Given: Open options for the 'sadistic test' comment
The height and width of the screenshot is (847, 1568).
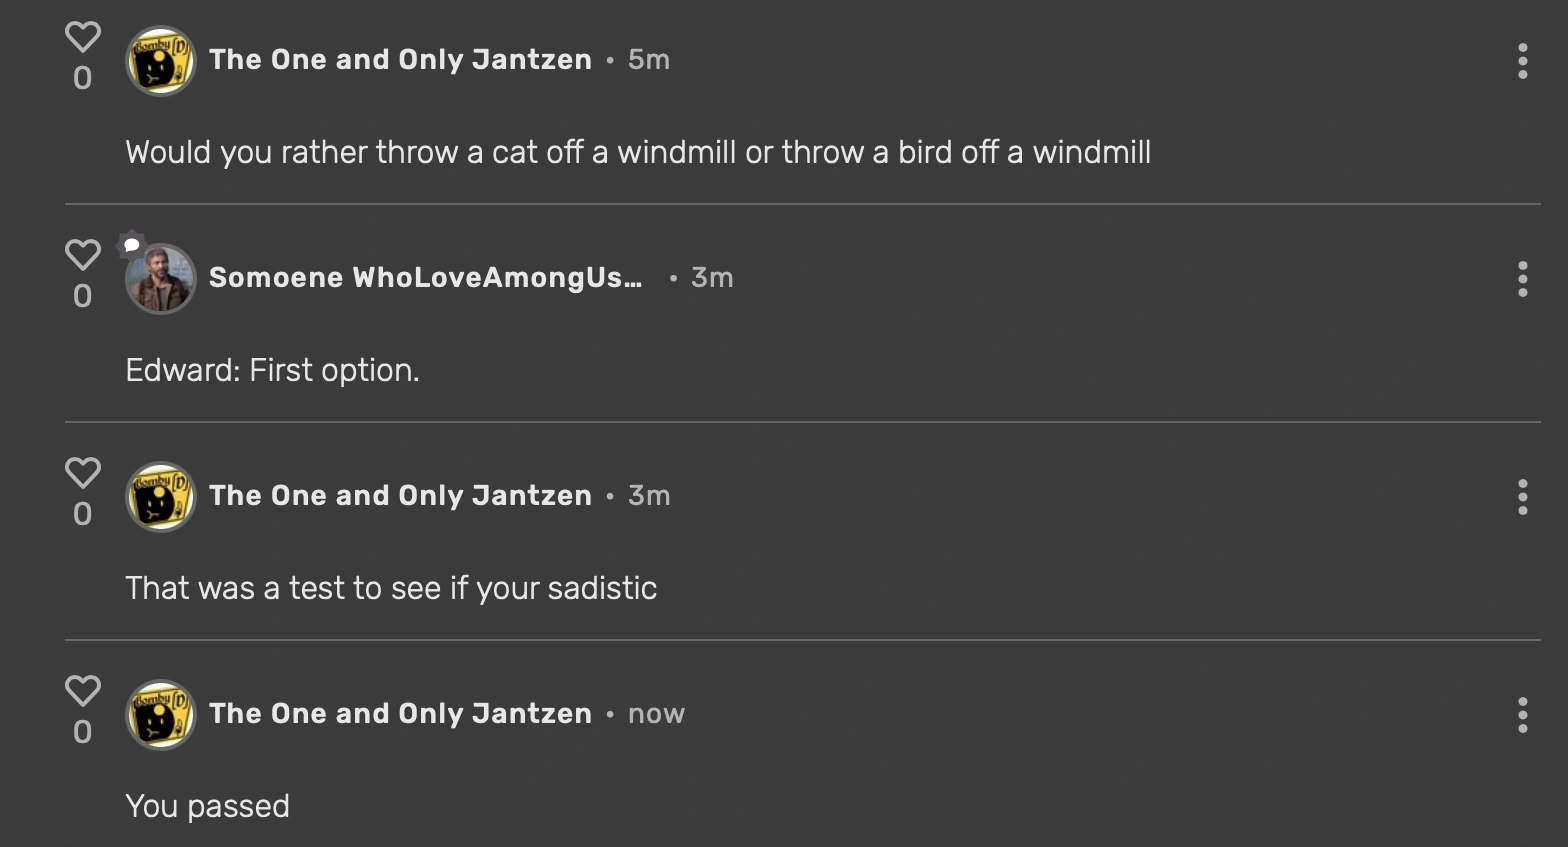Looking at the screenshot, I should (x=1522, y=497).
